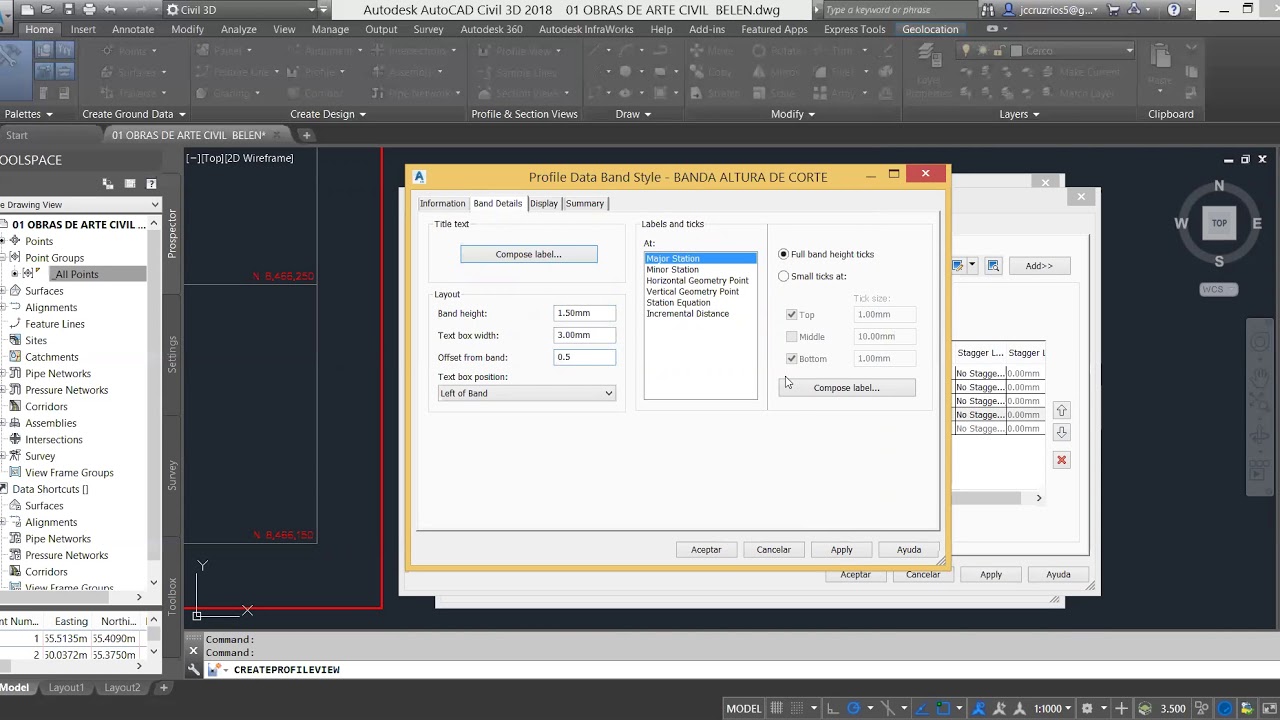Click the Compose label button under tick options
The width and height of the screenshot is (1280, 720).
[847, 387]
